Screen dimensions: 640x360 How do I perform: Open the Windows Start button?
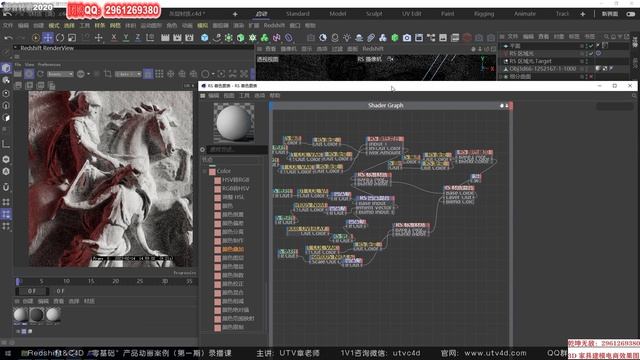pos(8,353)
